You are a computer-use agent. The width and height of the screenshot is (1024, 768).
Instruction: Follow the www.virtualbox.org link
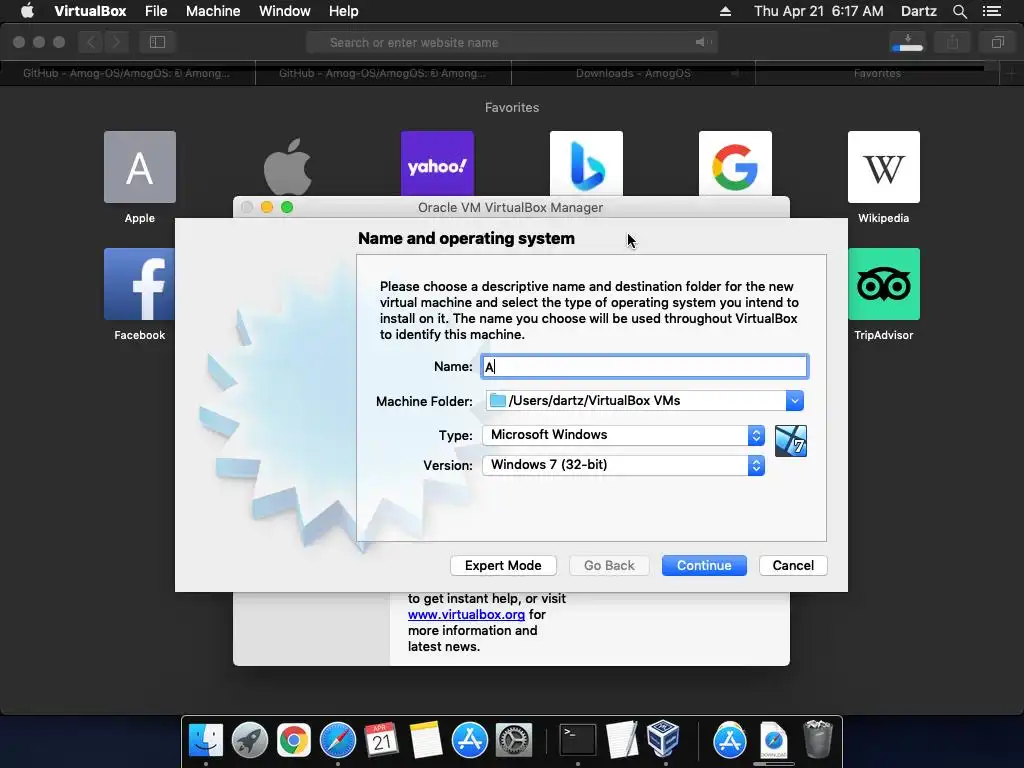coord(466,615)
